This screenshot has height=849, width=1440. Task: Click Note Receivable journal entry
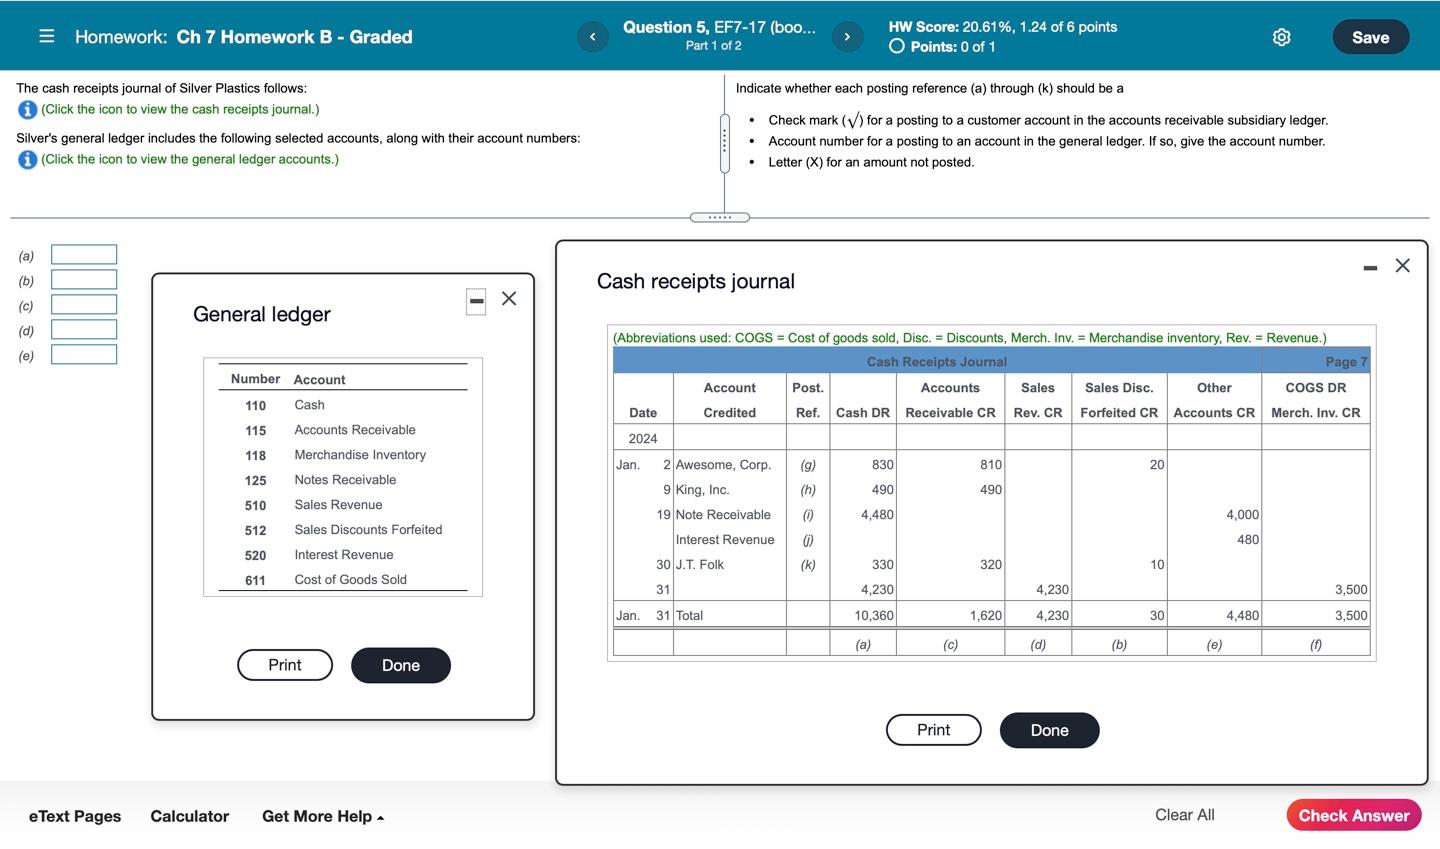723,515
